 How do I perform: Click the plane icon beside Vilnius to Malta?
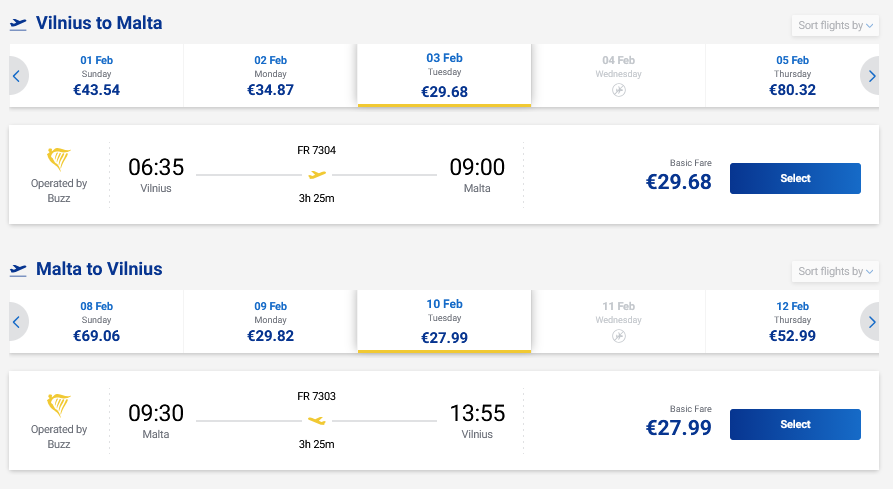click(x=18, y=24)
